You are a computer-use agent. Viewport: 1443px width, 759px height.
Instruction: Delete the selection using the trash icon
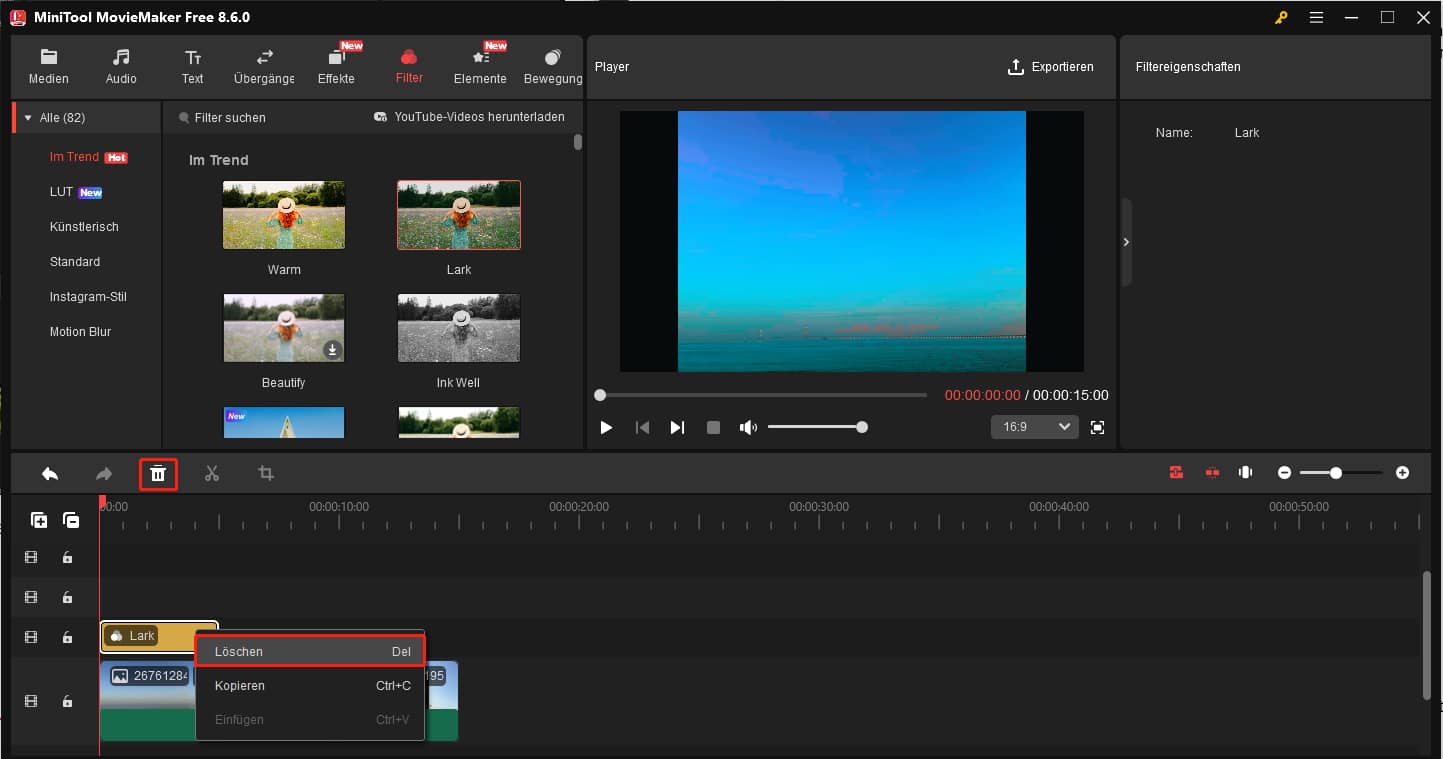pos(158,473)
